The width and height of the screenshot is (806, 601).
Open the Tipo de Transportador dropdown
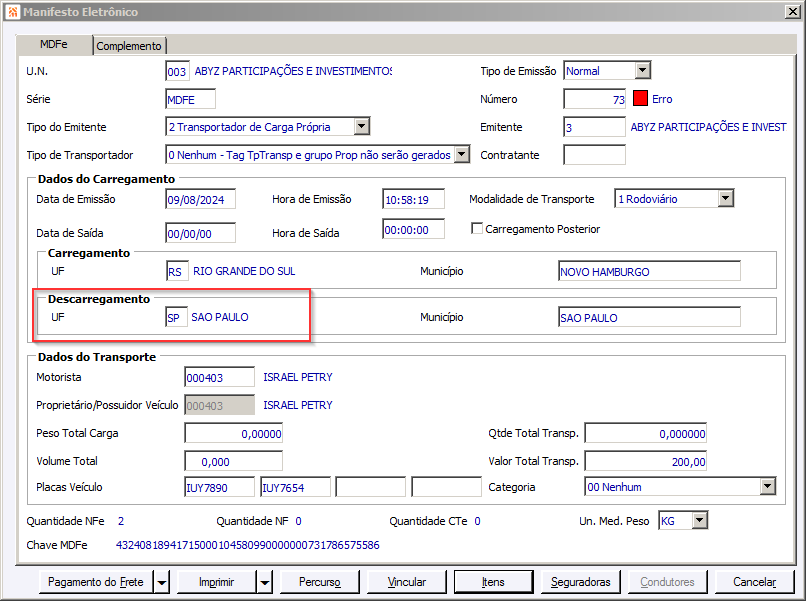tap(462, 154)
